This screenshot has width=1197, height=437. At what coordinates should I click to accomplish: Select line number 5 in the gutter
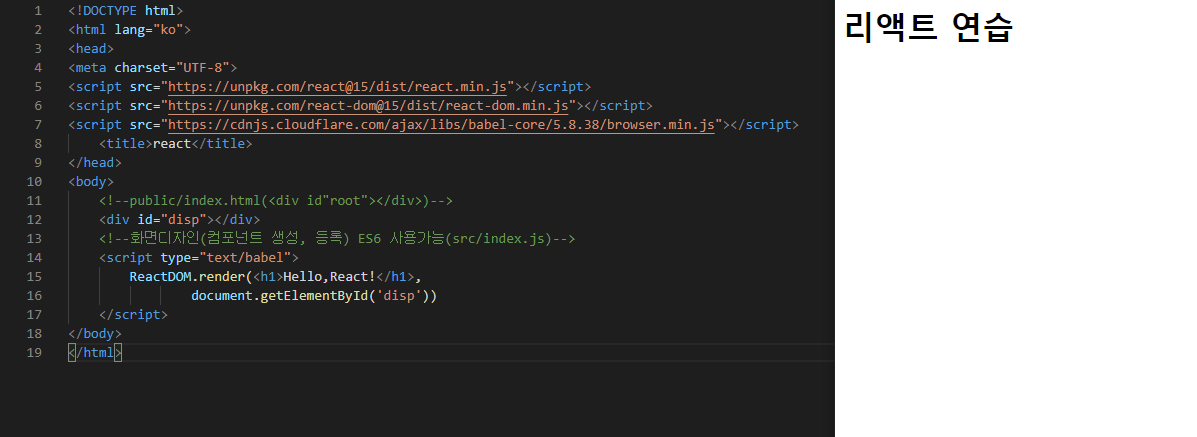tap(38, 86)
